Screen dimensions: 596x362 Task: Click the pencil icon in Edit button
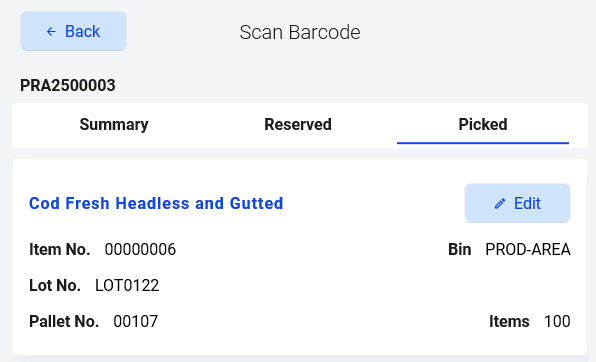pyautogui.click(x=500, y=204)
